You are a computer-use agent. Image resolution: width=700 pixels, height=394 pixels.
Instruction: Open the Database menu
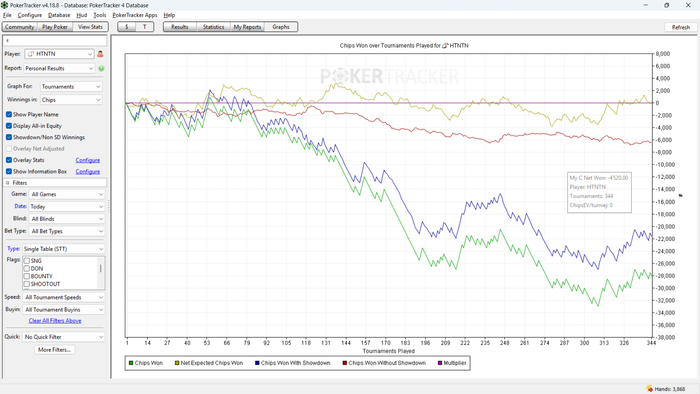59,15
